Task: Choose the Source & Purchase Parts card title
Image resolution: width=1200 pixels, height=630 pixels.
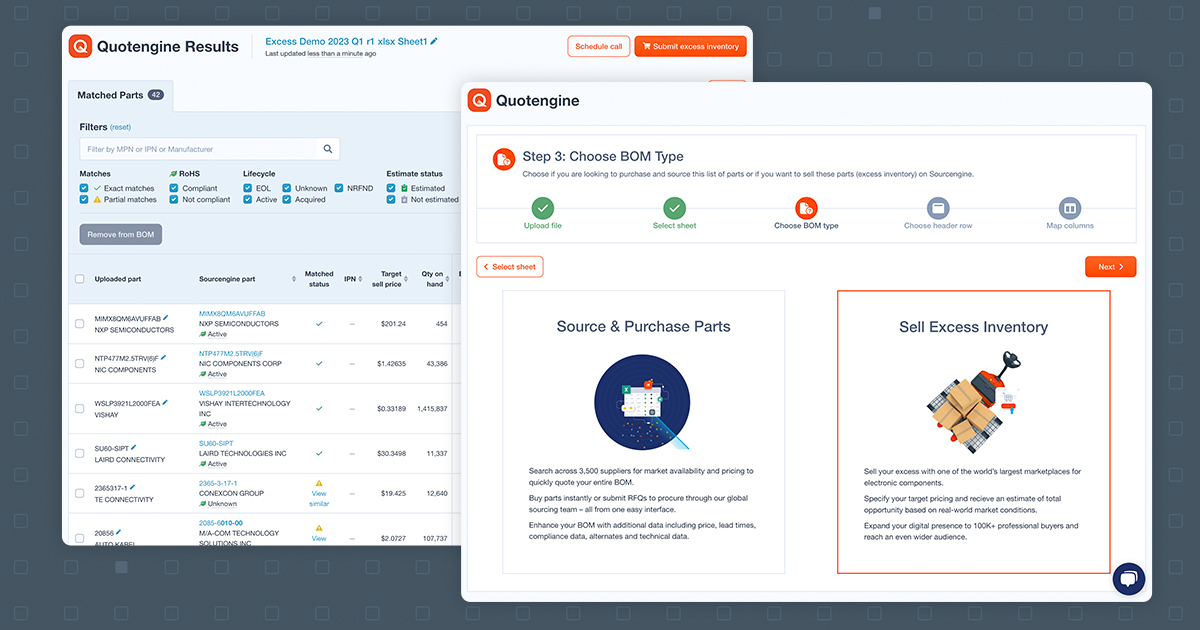Action: [x=643, y=327]
